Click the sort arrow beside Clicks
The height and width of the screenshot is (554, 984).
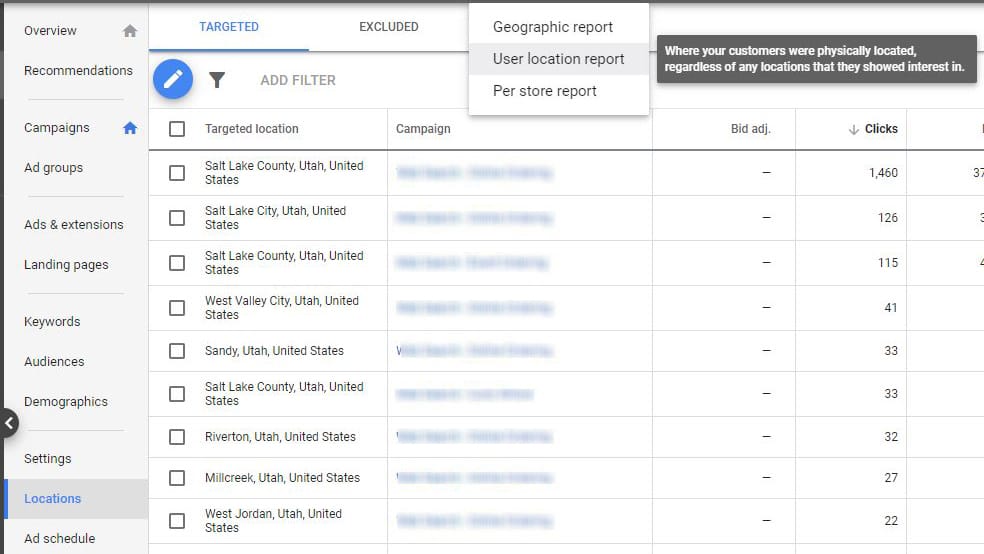(x=853, y=129)
